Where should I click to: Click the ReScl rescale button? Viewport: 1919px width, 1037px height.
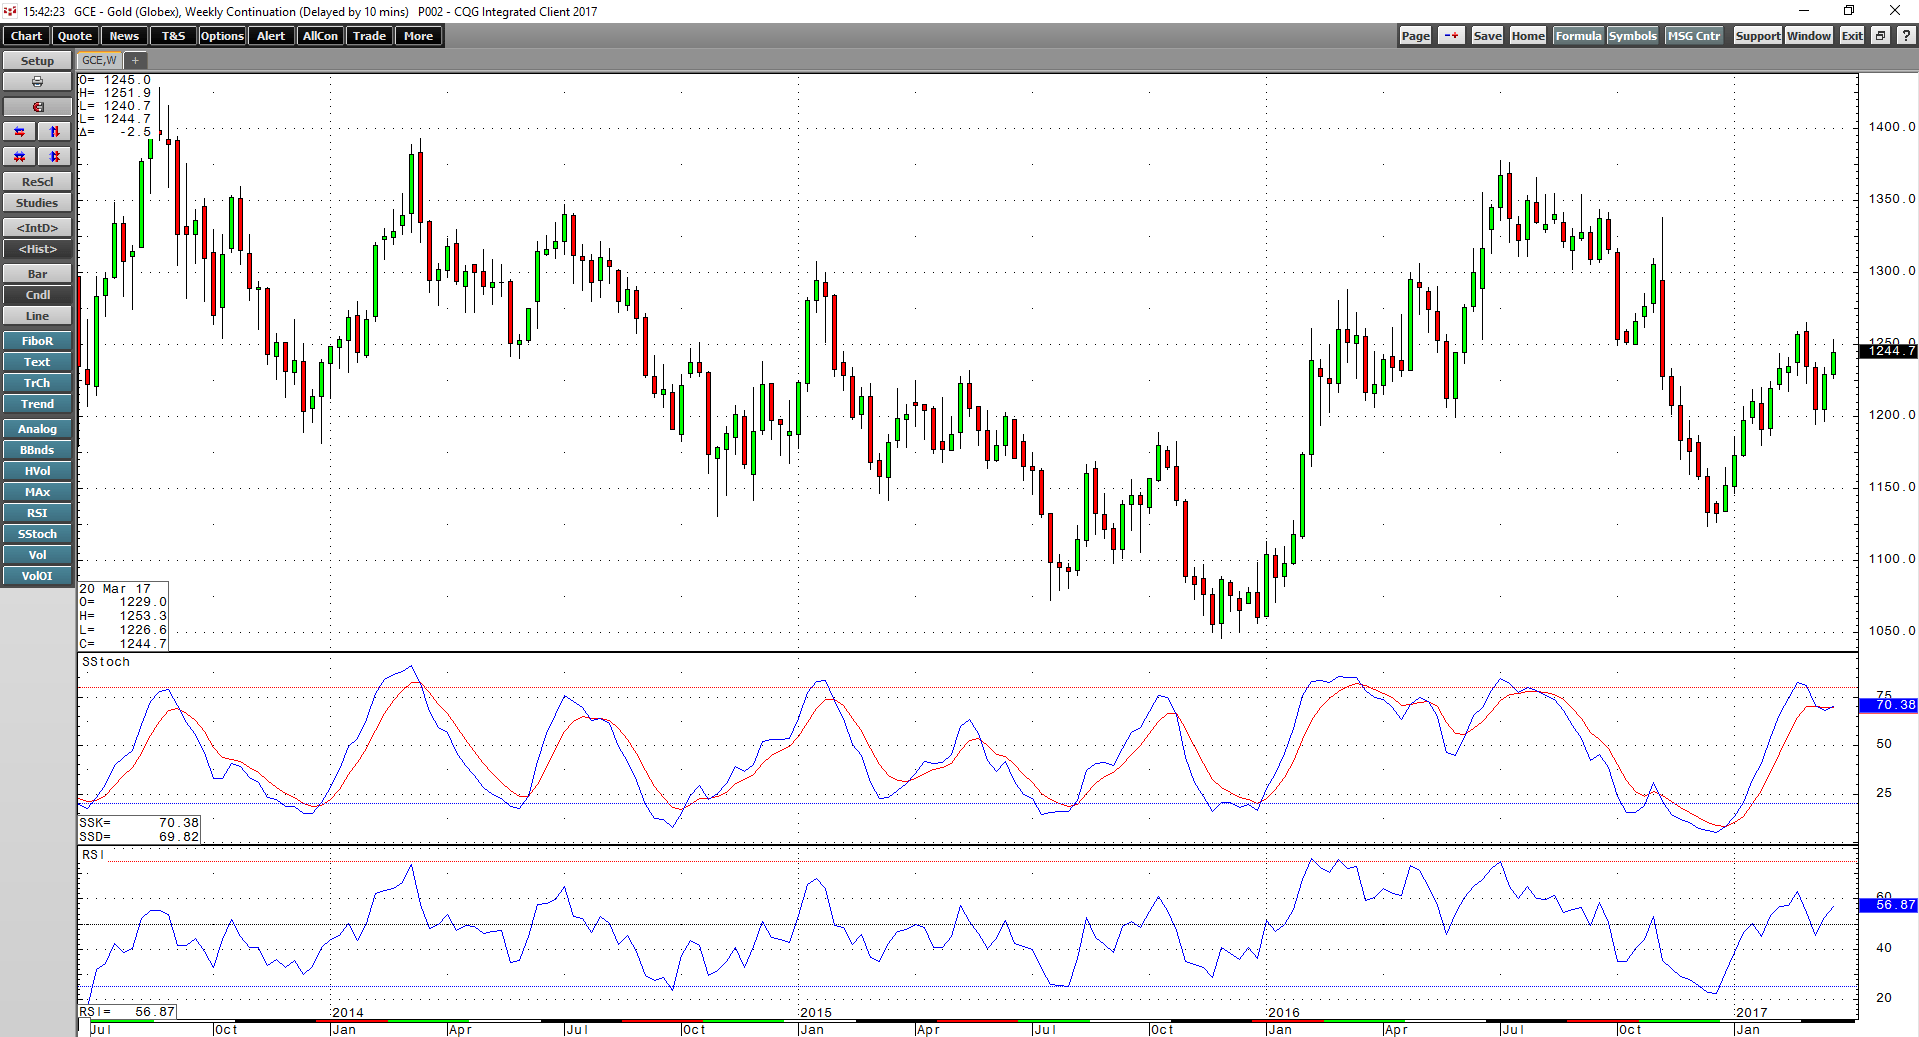37,182
